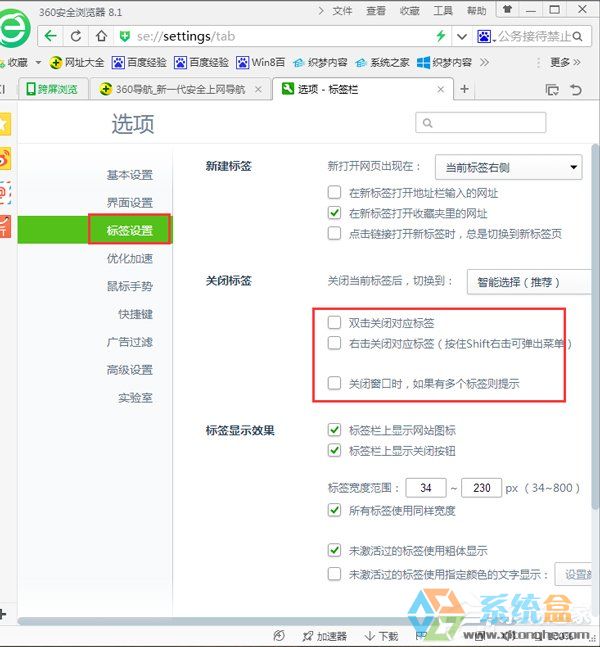
Task: Open the 智能选择（推荐）dropdown
Action: click(x=529, y=282)
